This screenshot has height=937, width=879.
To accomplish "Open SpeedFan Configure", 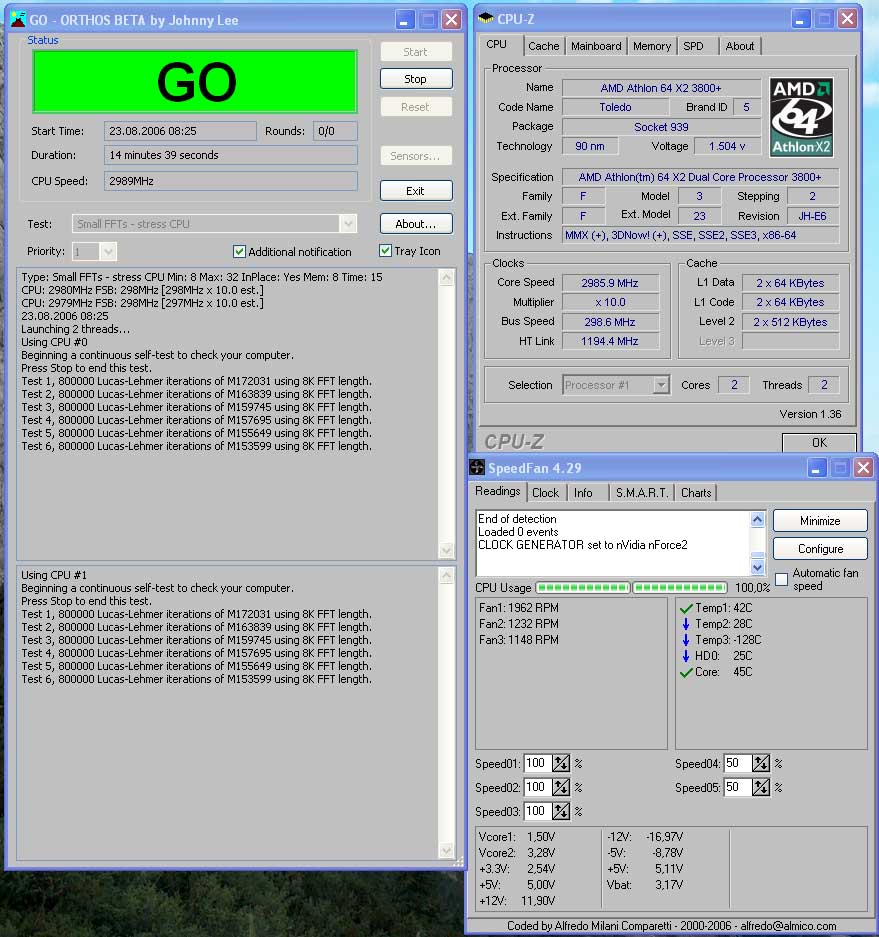I will pyautogui.click(x=820, y=549).
